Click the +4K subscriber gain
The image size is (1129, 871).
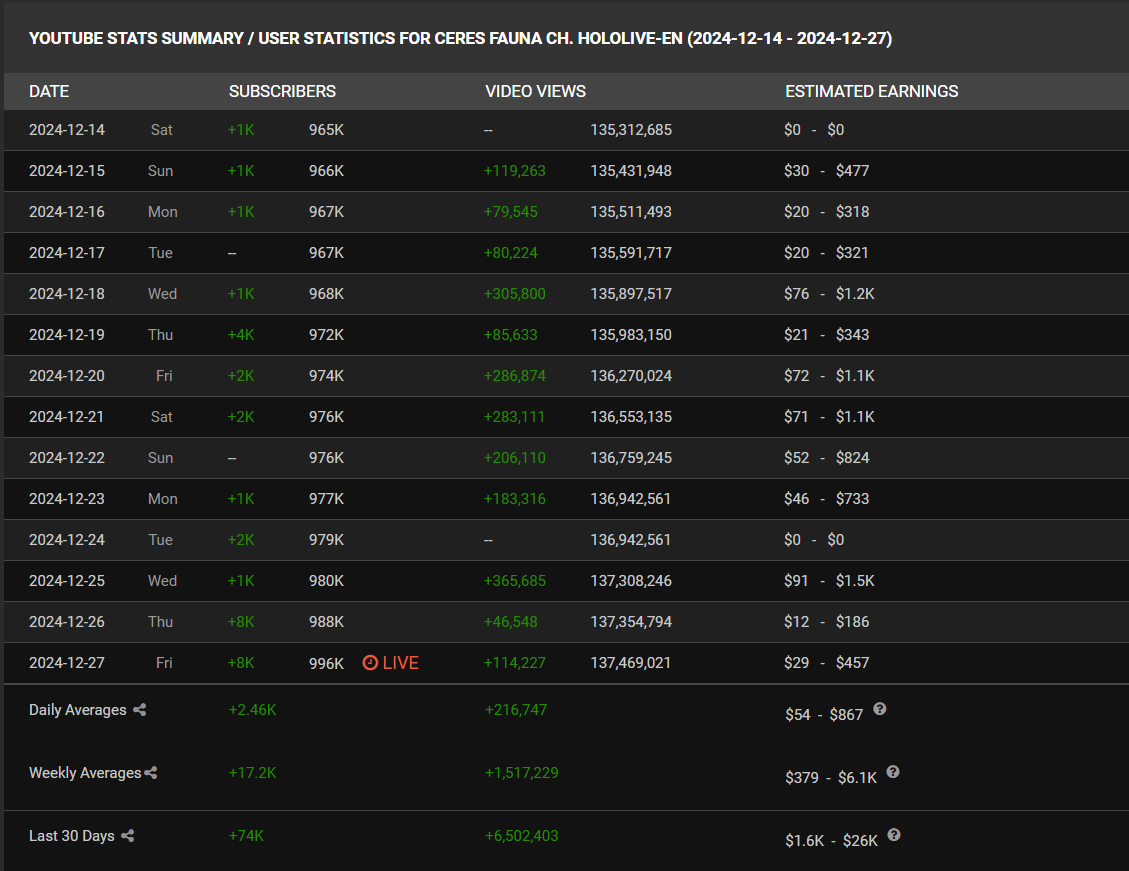[240, 335]
